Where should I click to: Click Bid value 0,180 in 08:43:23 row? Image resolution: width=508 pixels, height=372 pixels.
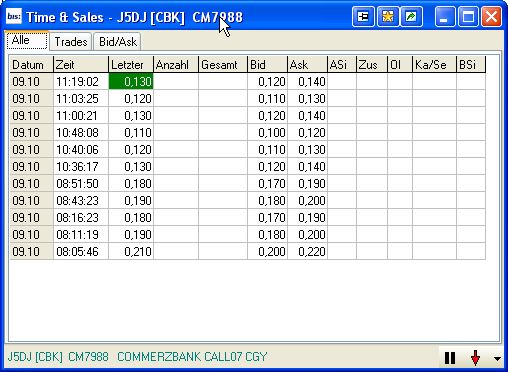tap(268, 201)
